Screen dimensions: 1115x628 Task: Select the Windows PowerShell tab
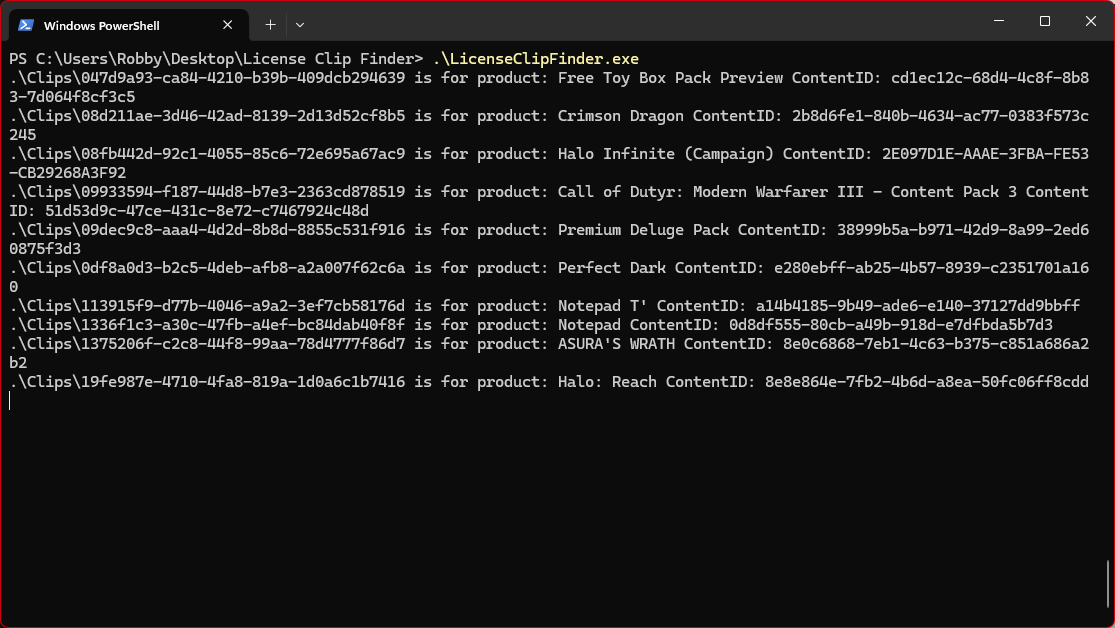[x=129, y=26]
